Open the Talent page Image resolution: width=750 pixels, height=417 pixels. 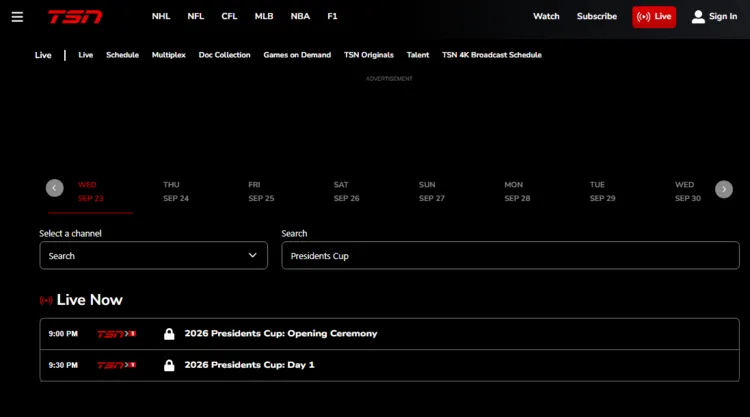click(418, 55)
